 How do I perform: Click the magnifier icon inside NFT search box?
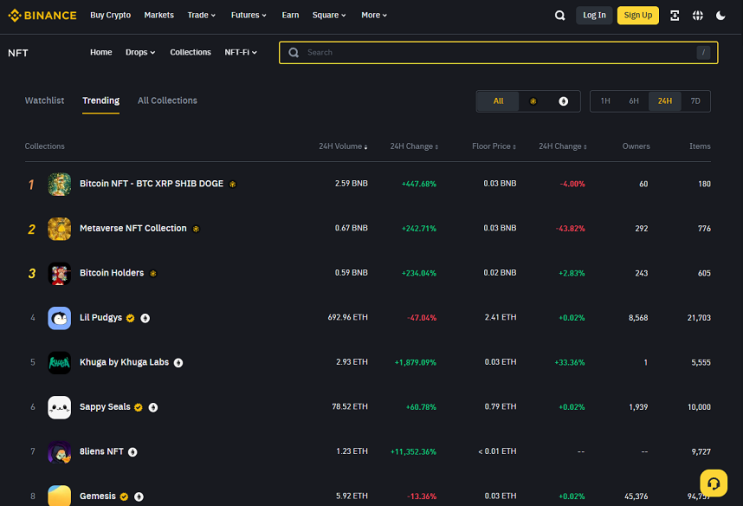pos(294,53)
